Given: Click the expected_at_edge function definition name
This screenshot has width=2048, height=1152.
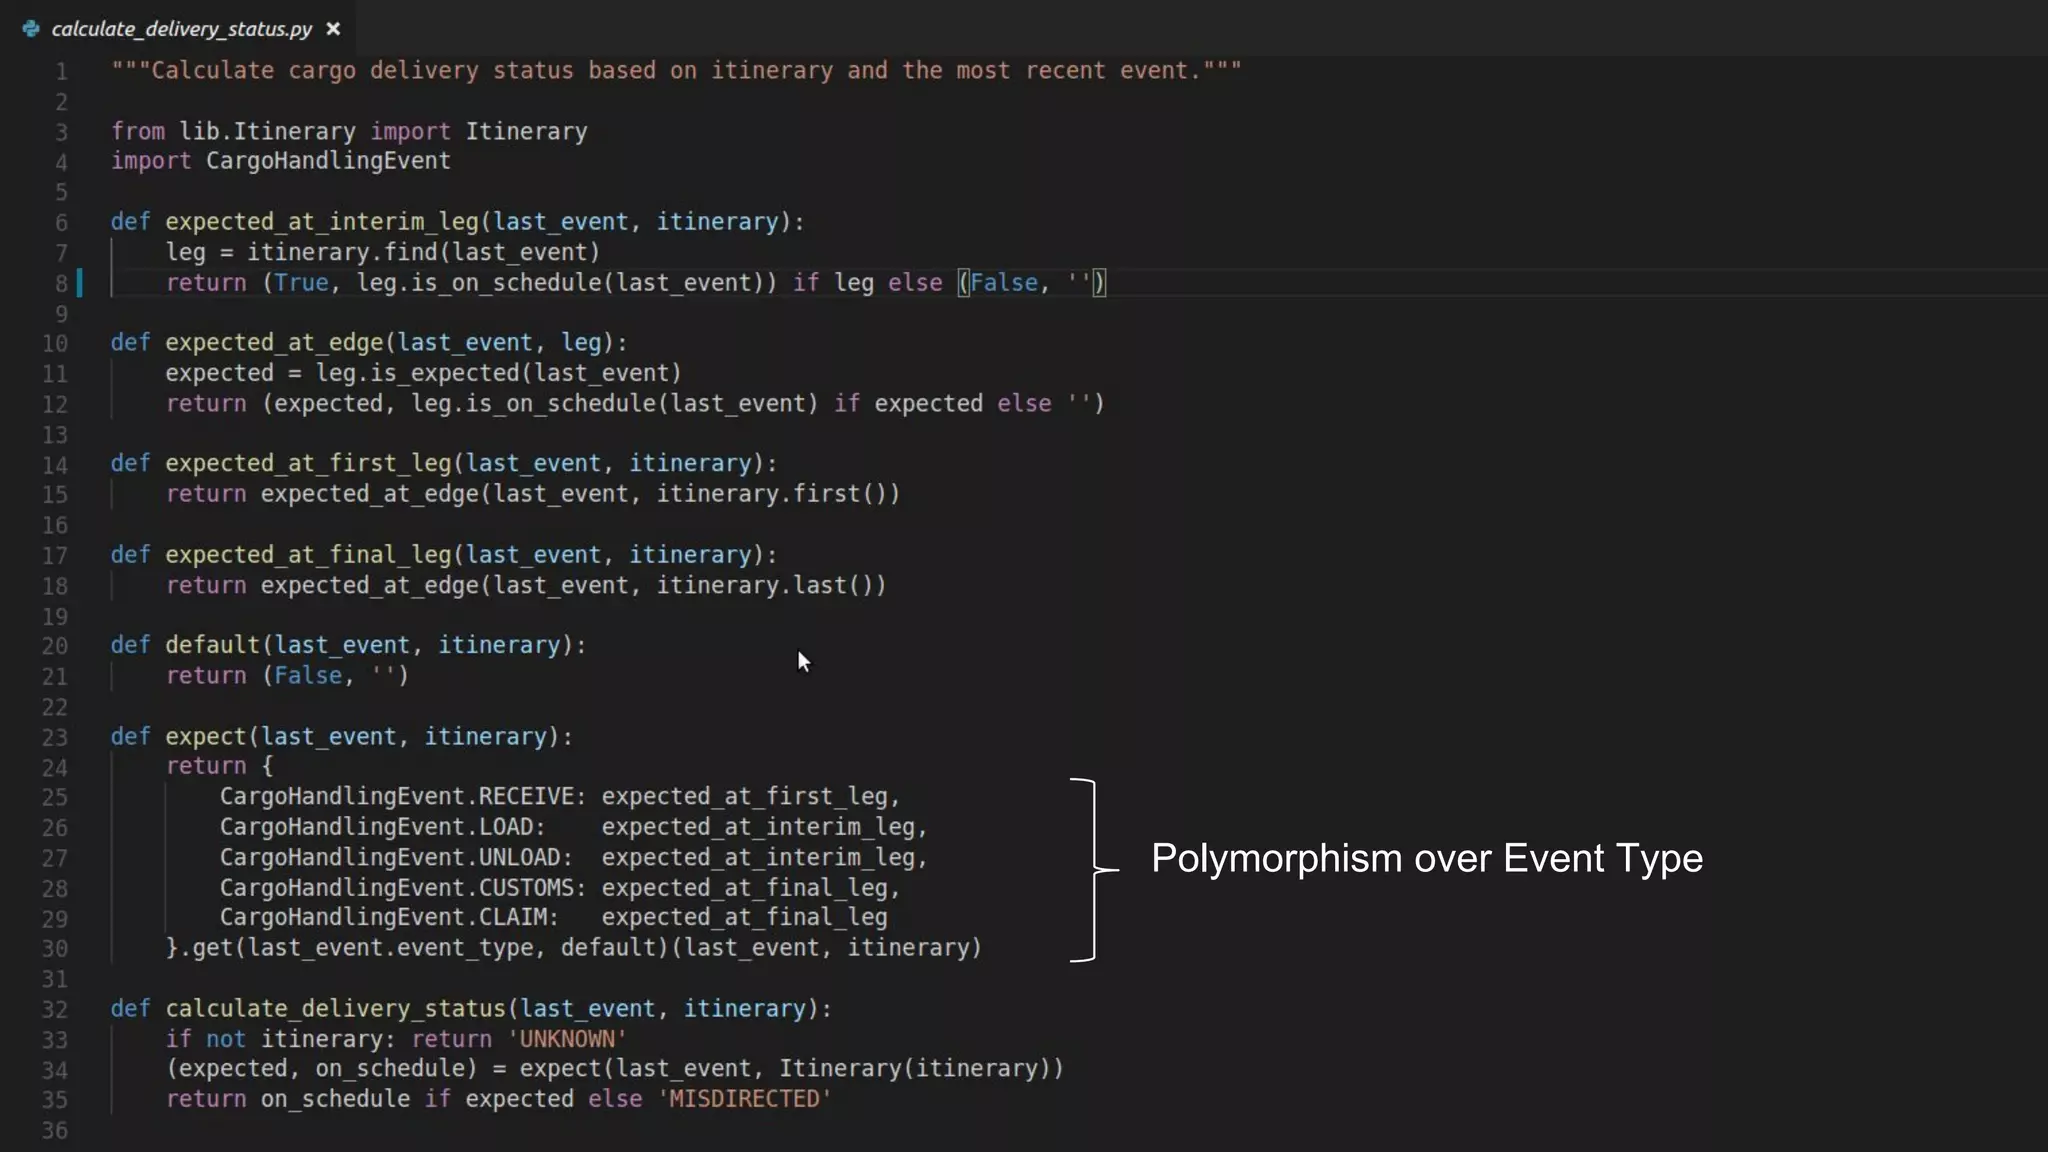Looking at the screenshot, I should coord(274,343).
